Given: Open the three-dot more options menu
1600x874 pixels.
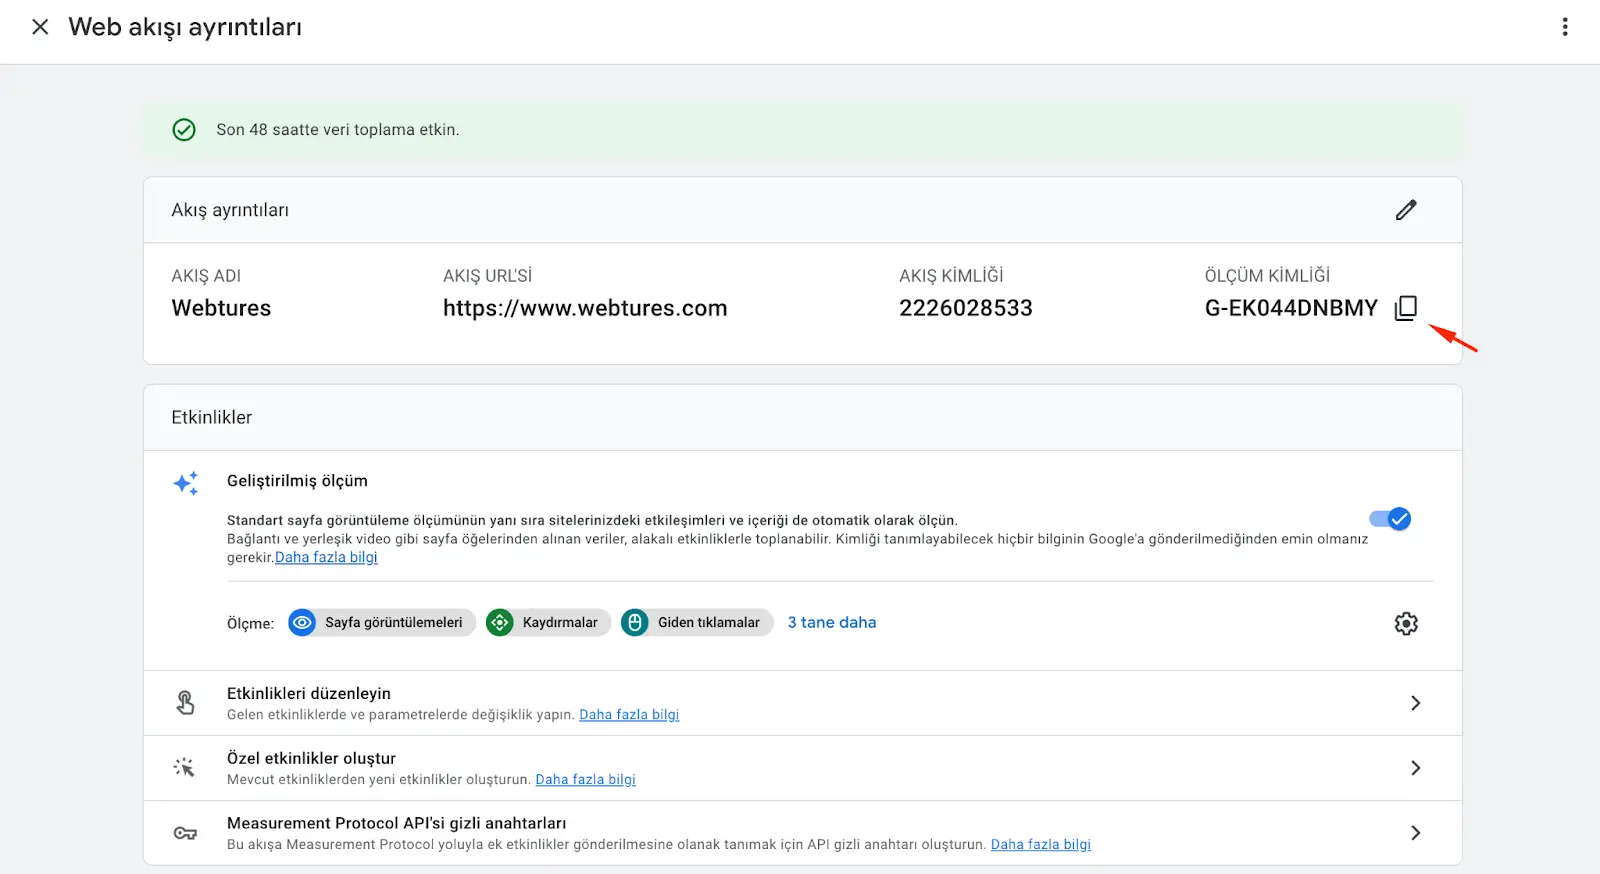Looking at the screenshot, I should (x=1565, y=27).
